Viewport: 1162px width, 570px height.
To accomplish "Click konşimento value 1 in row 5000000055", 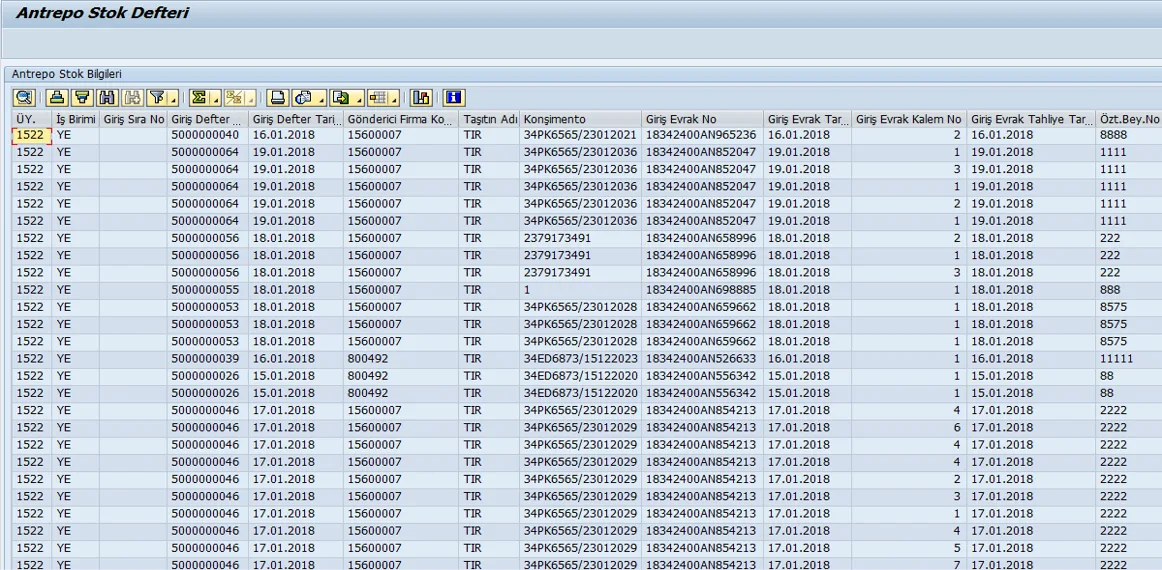I will [580, 290].
